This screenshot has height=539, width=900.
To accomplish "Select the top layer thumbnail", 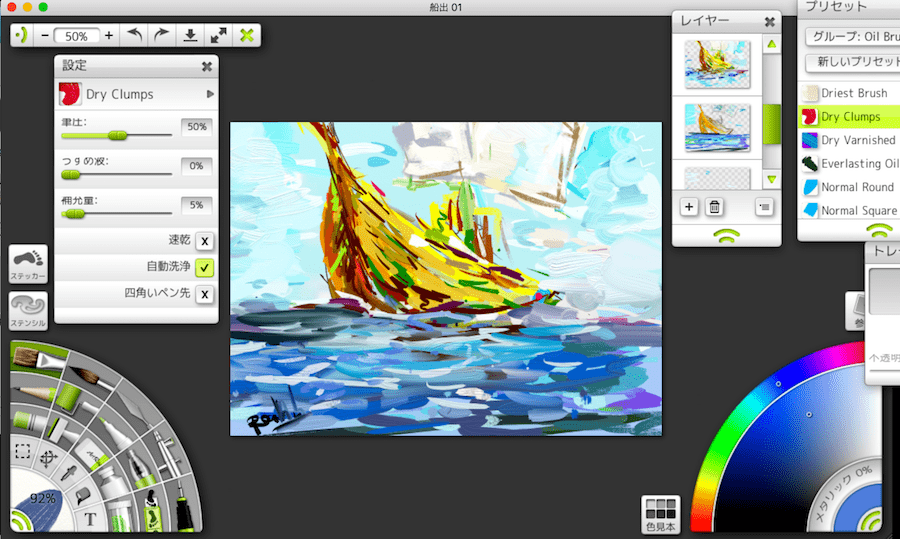I will tap(717, 64).
